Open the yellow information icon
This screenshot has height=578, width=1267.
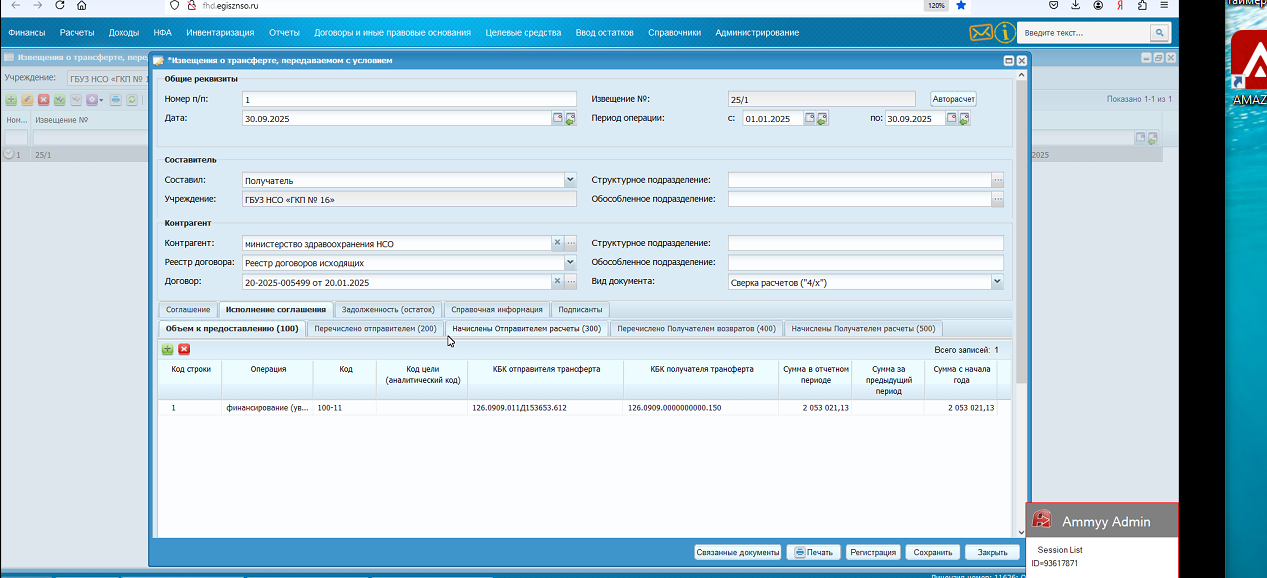pos(1005,33)
